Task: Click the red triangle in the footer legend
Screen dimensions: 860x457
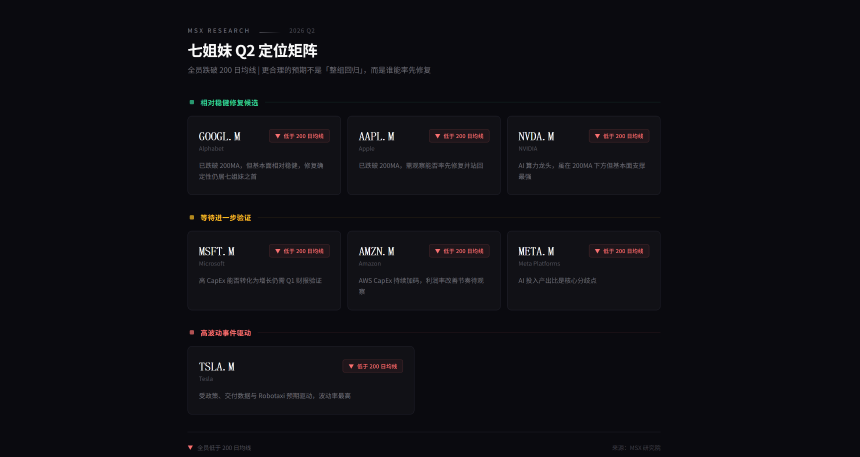Action: coord(190,447)
